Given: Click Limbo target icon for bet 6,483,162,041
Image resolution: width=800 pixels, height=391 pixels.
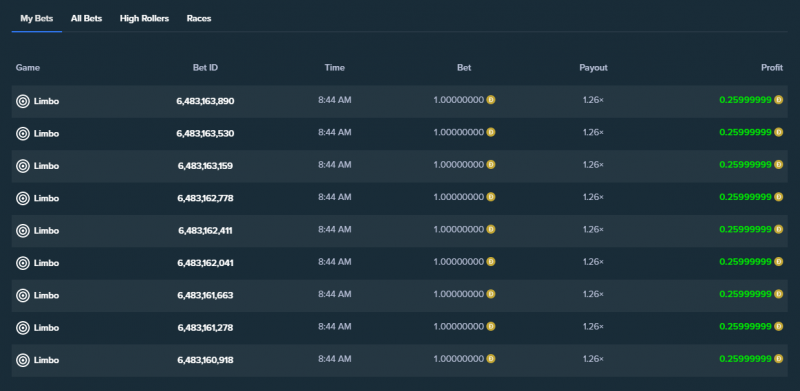Looking at the screenshot, I should click(22, 263).
